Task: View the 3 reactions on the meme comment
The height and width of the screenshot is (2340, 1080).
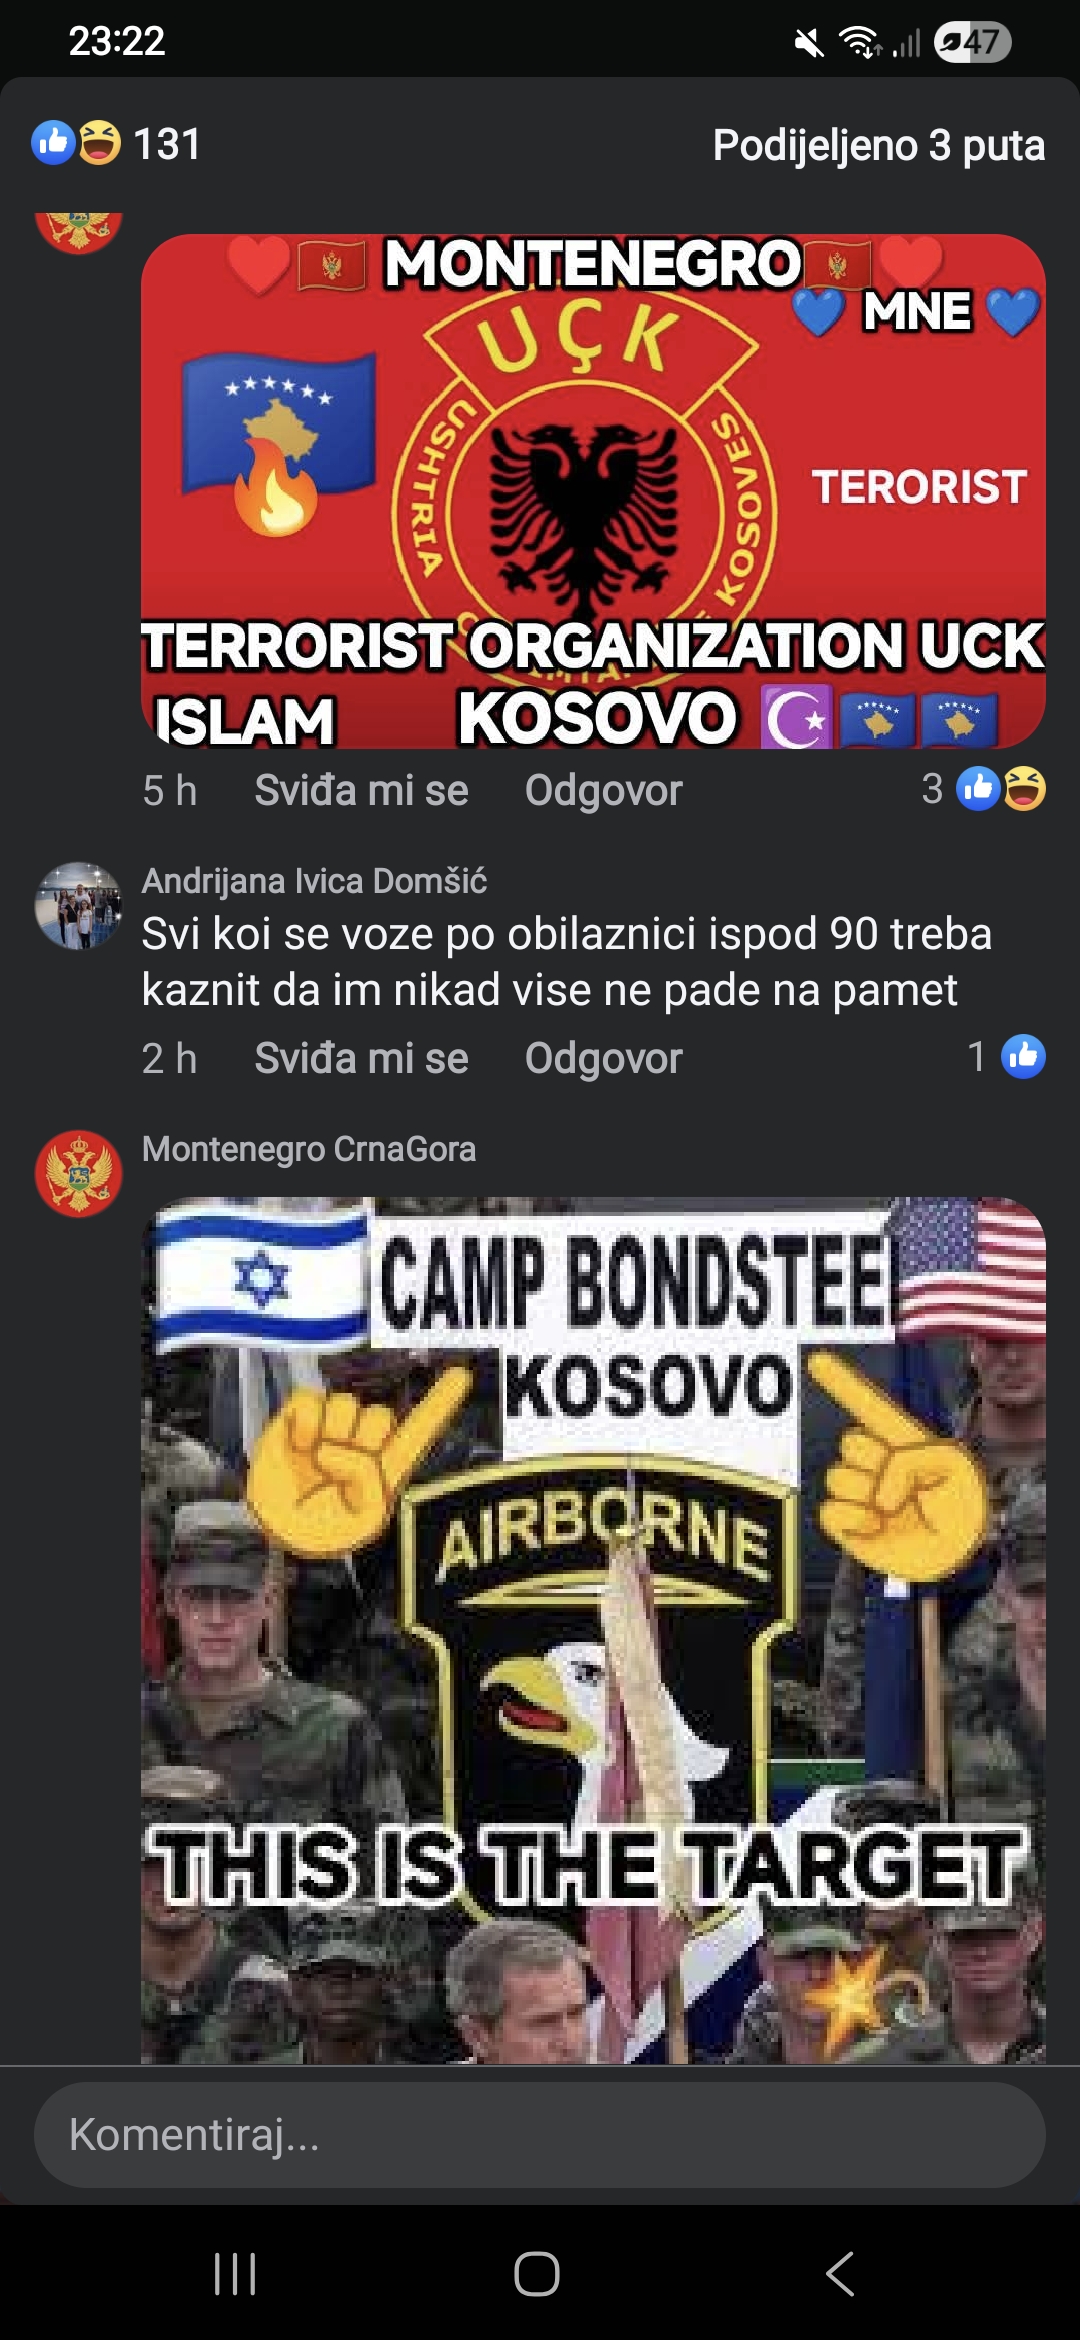Action: (984, 789)
